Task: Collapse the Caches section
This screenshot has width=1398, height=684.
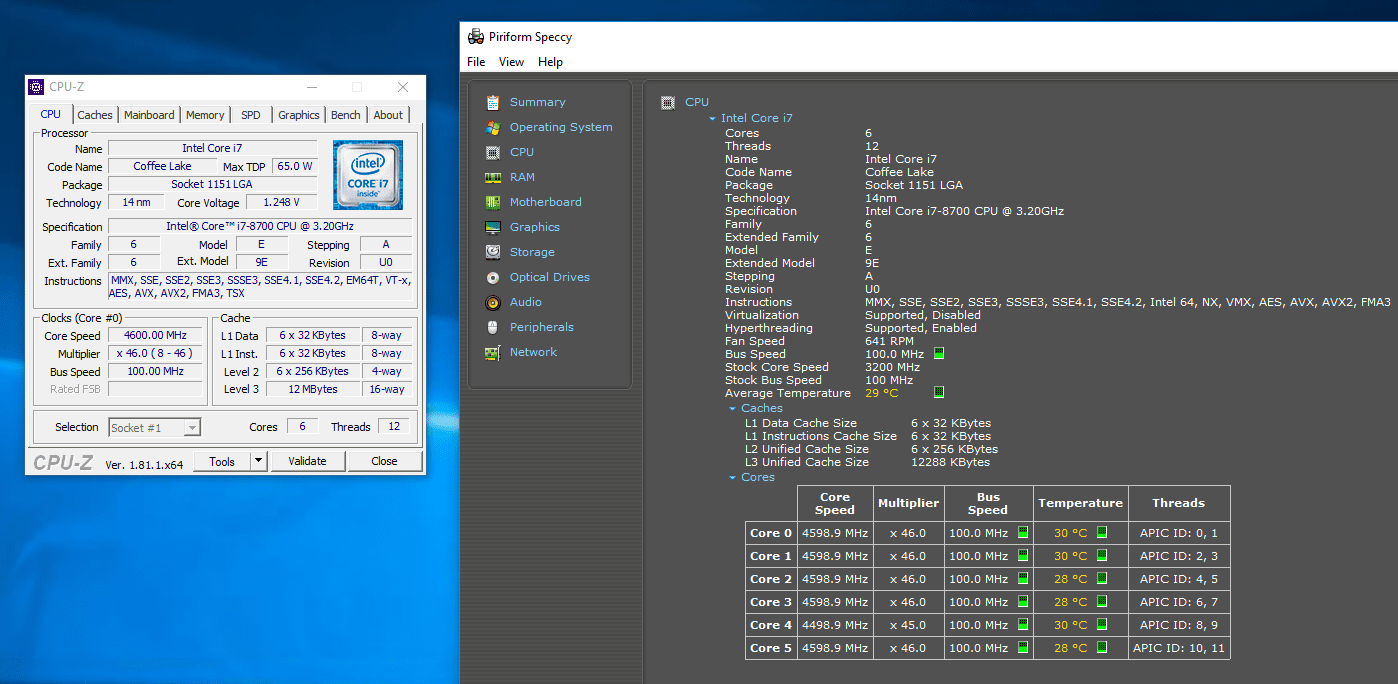Action: click(x=732, y=409)
